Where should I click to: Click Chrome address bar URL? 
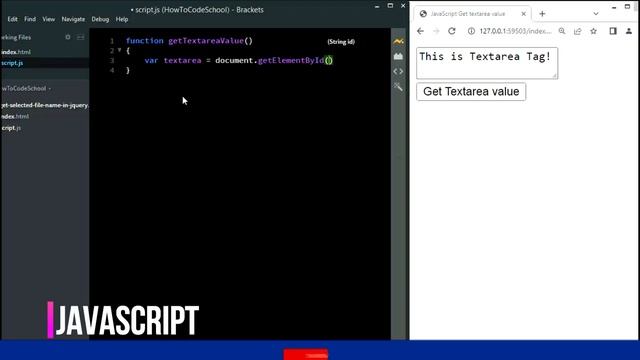[515, 31]
